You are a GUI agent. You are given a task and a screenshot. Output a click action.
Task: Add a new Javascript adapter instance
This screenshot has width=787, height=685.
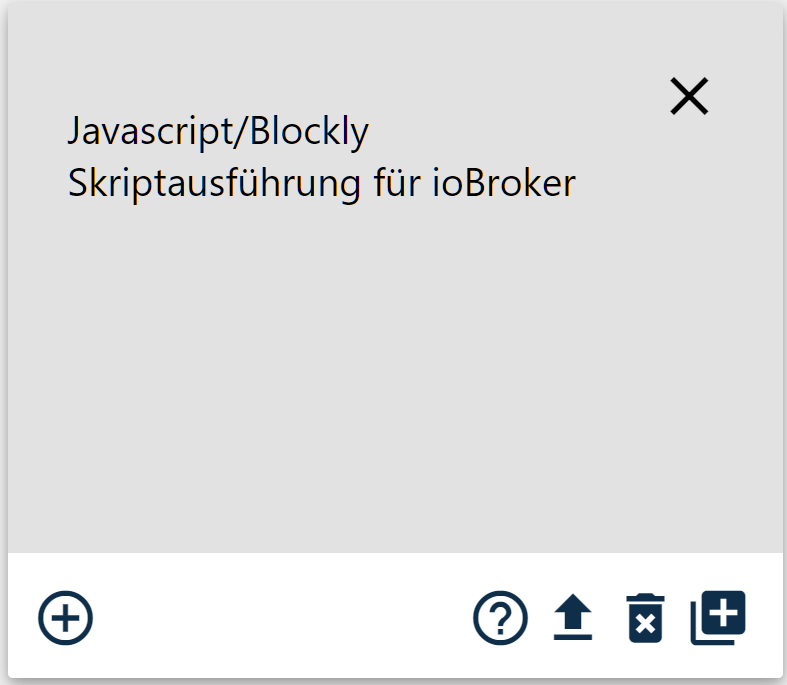(65, 618)
